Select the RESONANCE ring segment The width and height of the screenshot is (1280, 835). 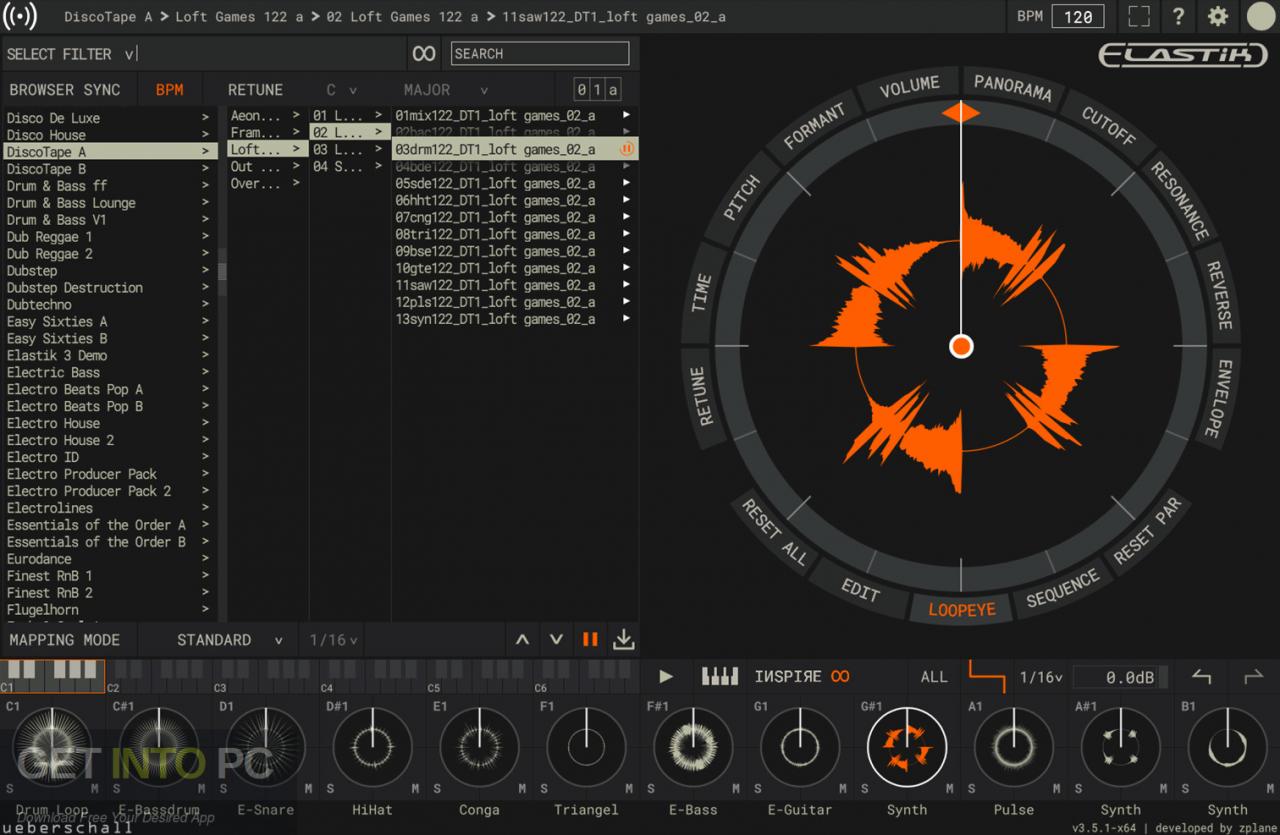[1180, 202]
